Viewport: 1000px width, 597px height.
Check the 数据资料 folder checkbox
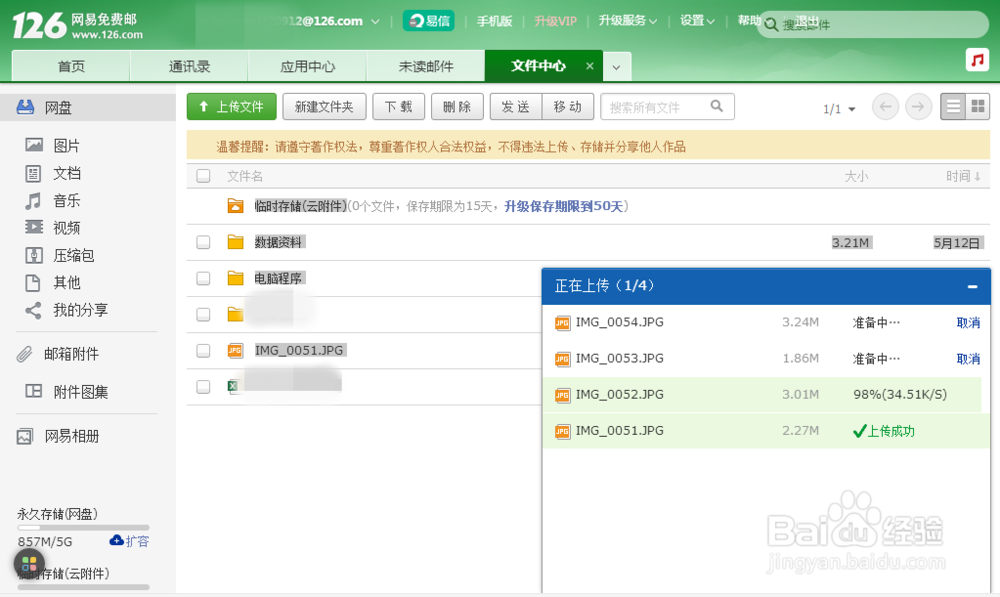click(x=204, y=242)
